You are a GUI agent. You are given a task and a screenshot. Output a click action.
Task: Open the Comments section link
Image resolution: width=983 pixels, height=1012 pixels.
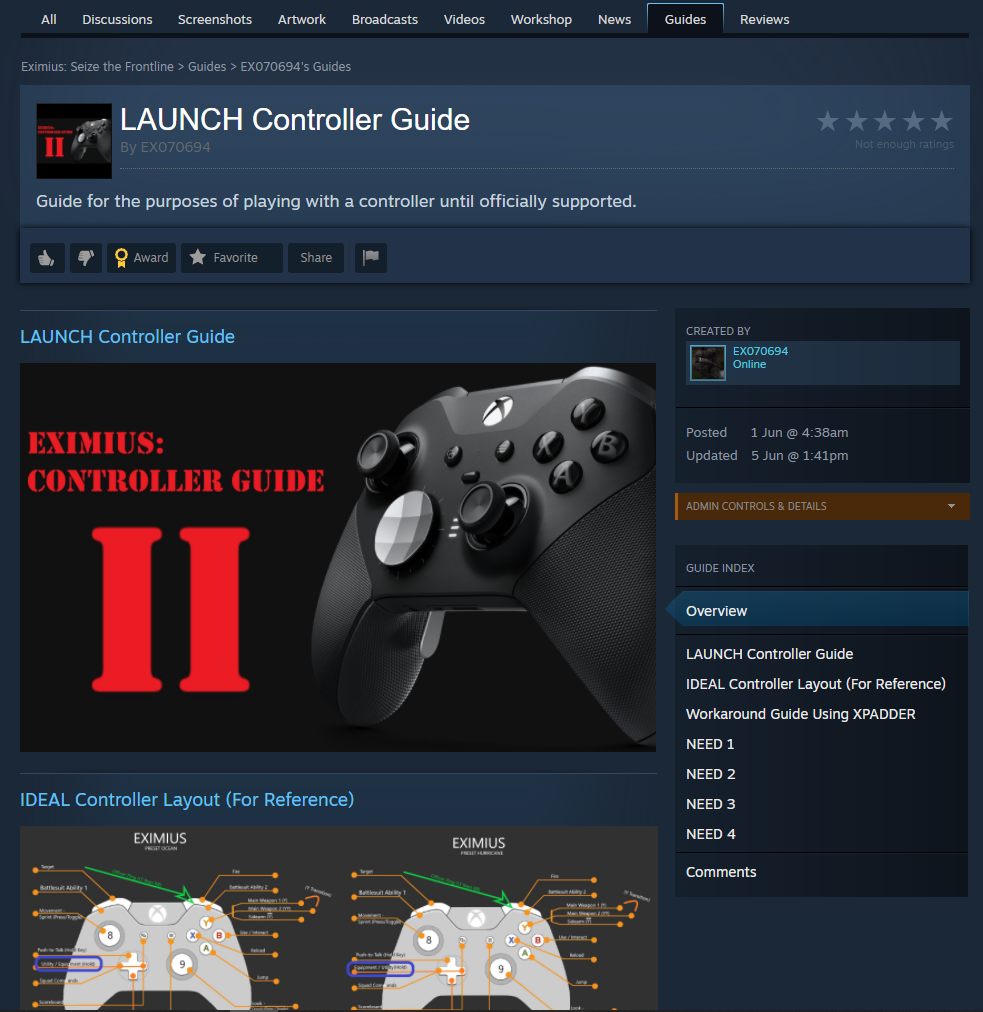[x=721, y=872]
